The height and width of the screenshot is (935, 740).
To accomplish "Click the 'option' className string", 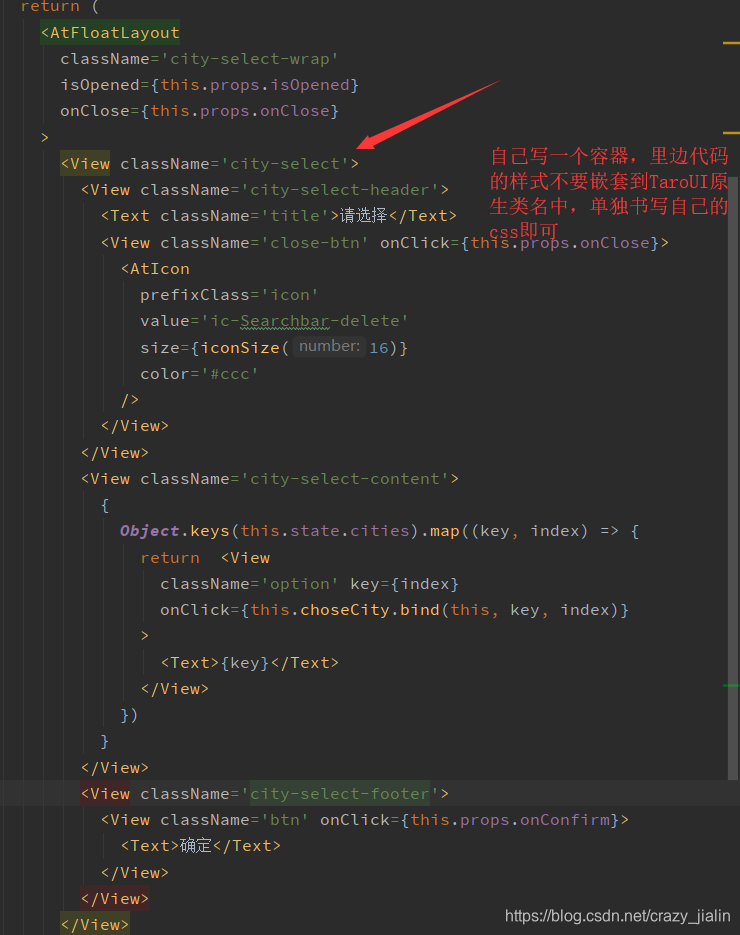I will pos(299,584).
